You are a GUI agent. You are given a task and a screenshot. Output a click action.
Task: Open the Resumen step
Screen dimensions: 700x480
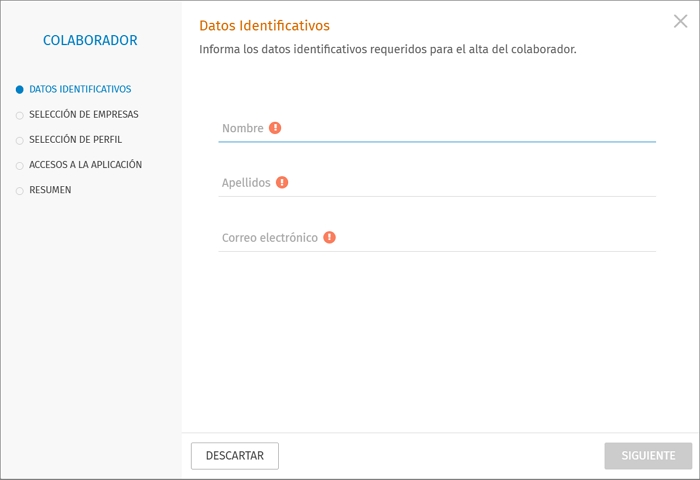point(50,190)
